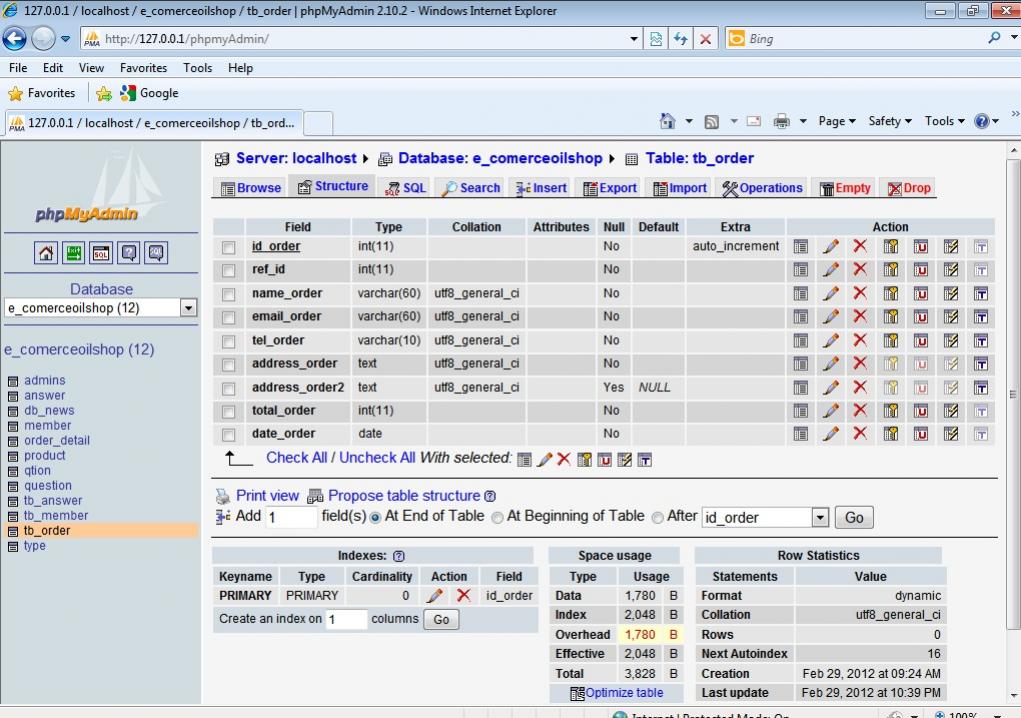Select the At Beginning of Table radio button
Image resolution: width=1021 pixels, height=718 pixels.
click(x=497, y=517)
